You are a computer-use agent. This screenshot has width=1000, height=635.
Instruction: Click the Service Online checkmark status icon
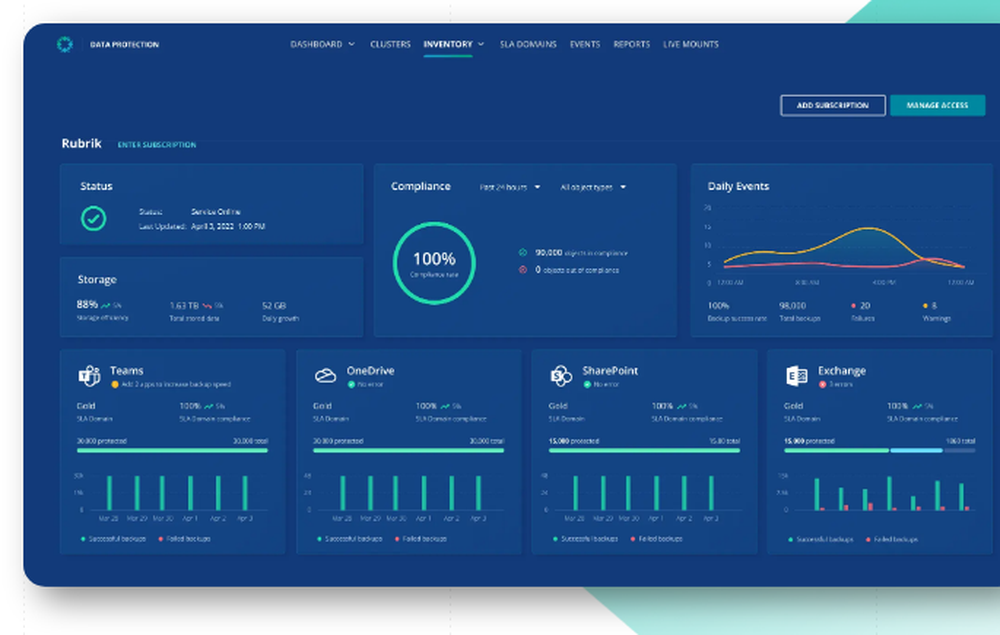[x=94, y=218]
